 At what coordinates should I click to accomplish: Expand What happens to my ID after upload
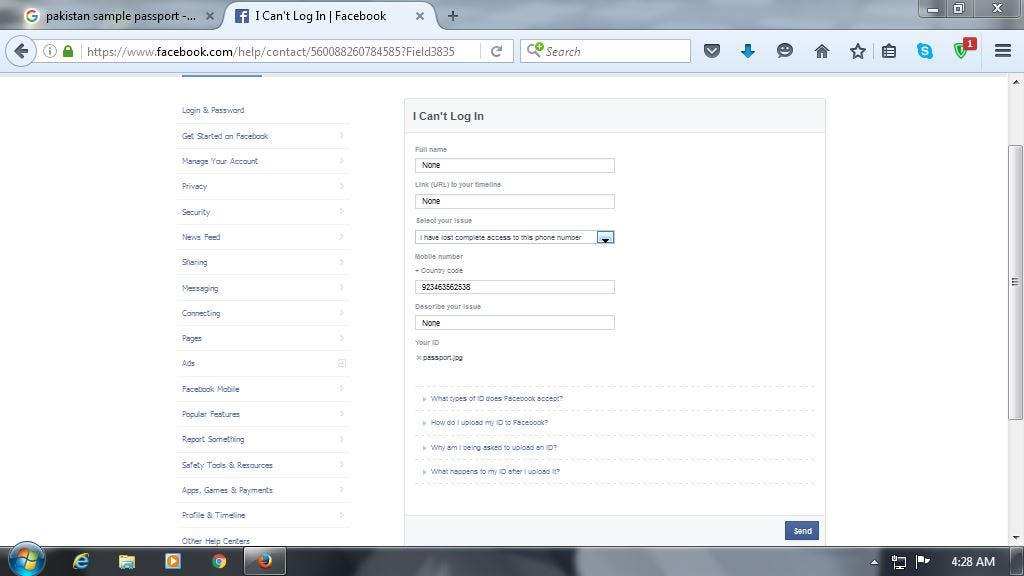(495, 472)
